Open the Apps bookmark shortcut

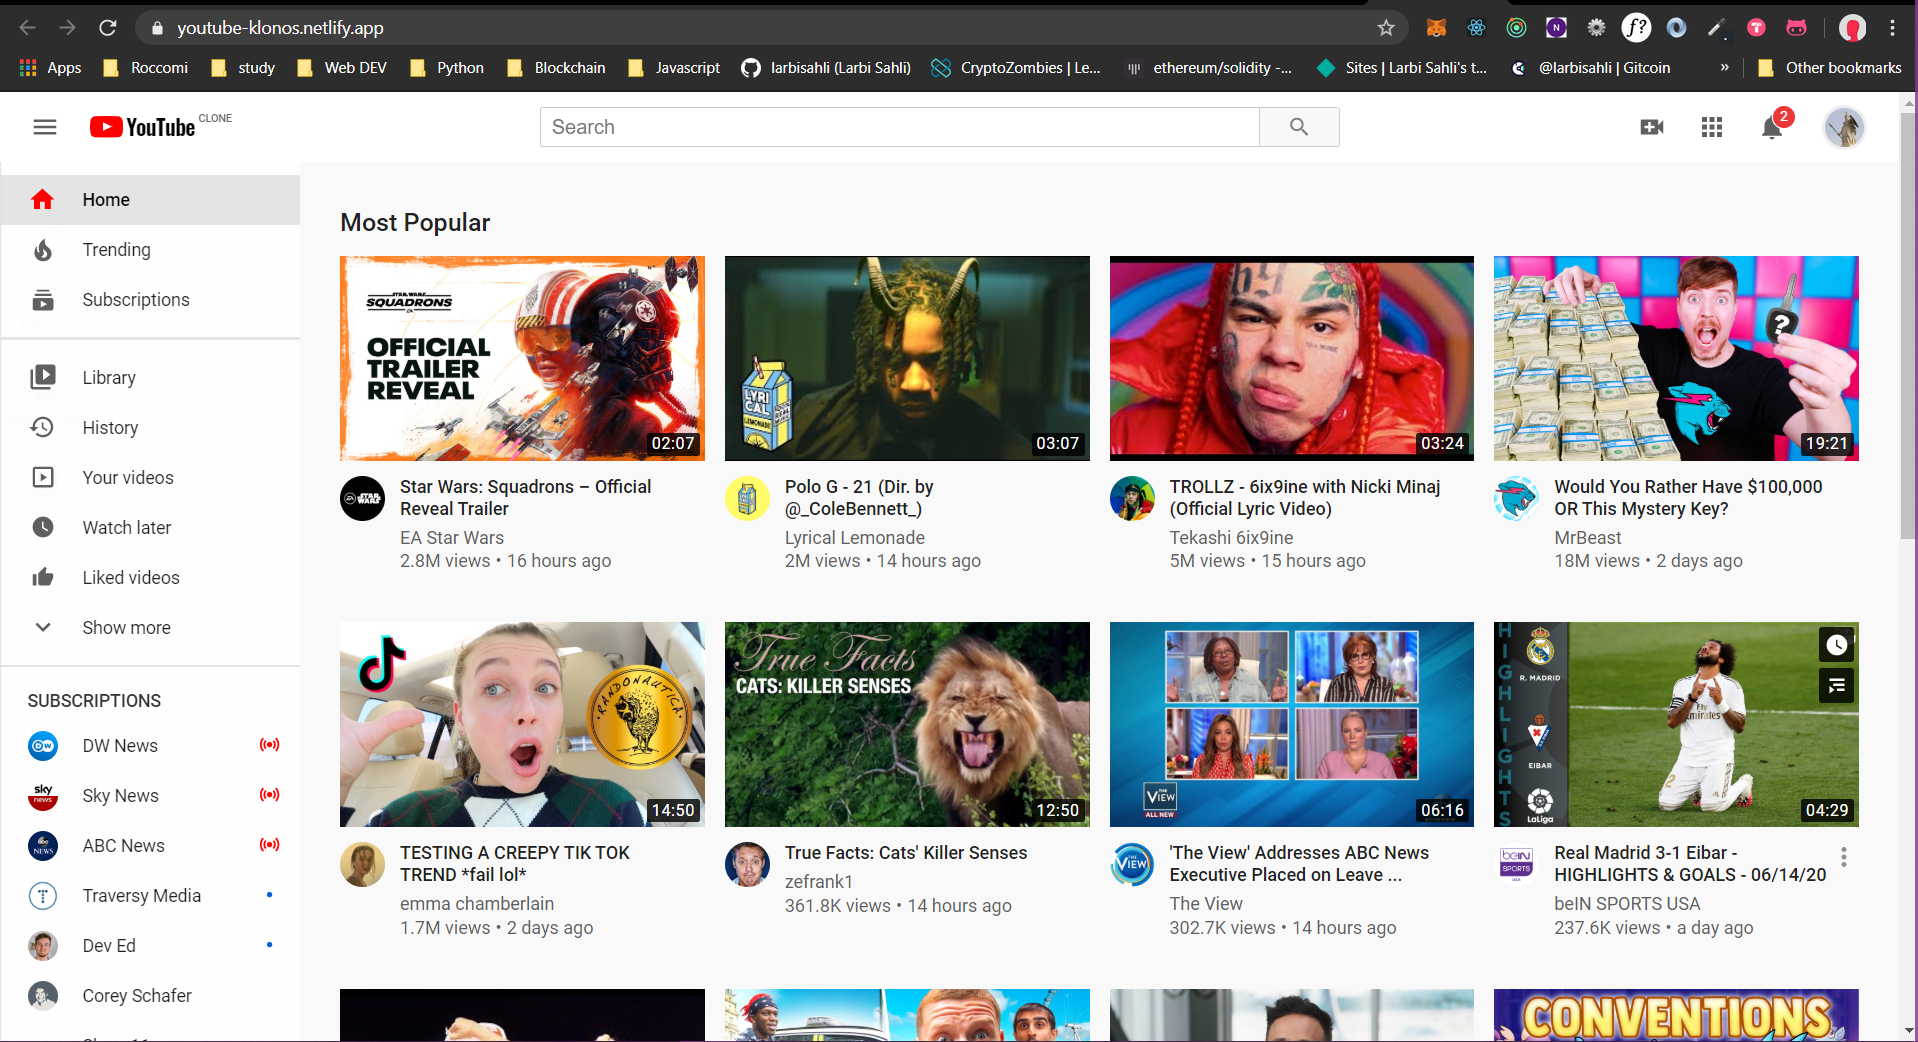click(51, 68)
